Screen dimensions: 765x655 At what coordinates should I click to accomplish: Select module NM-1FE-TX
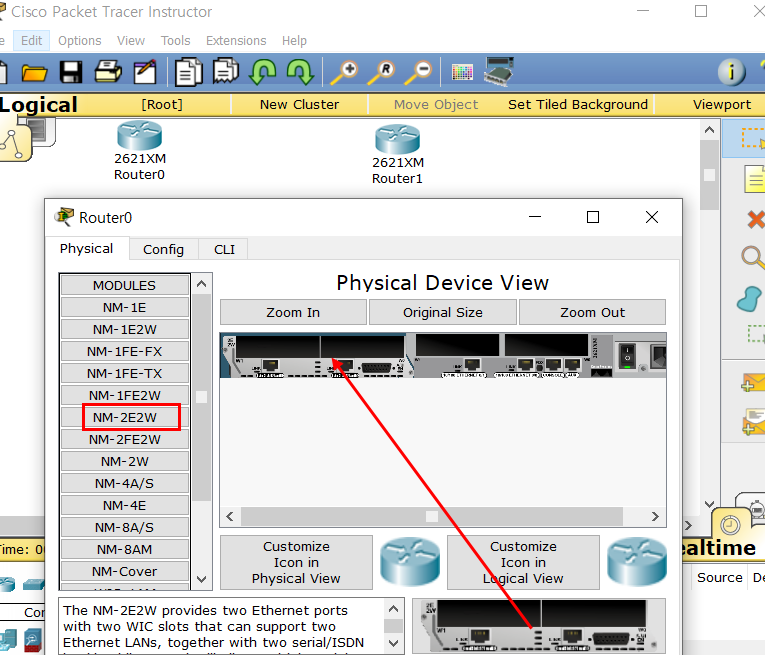124,373
